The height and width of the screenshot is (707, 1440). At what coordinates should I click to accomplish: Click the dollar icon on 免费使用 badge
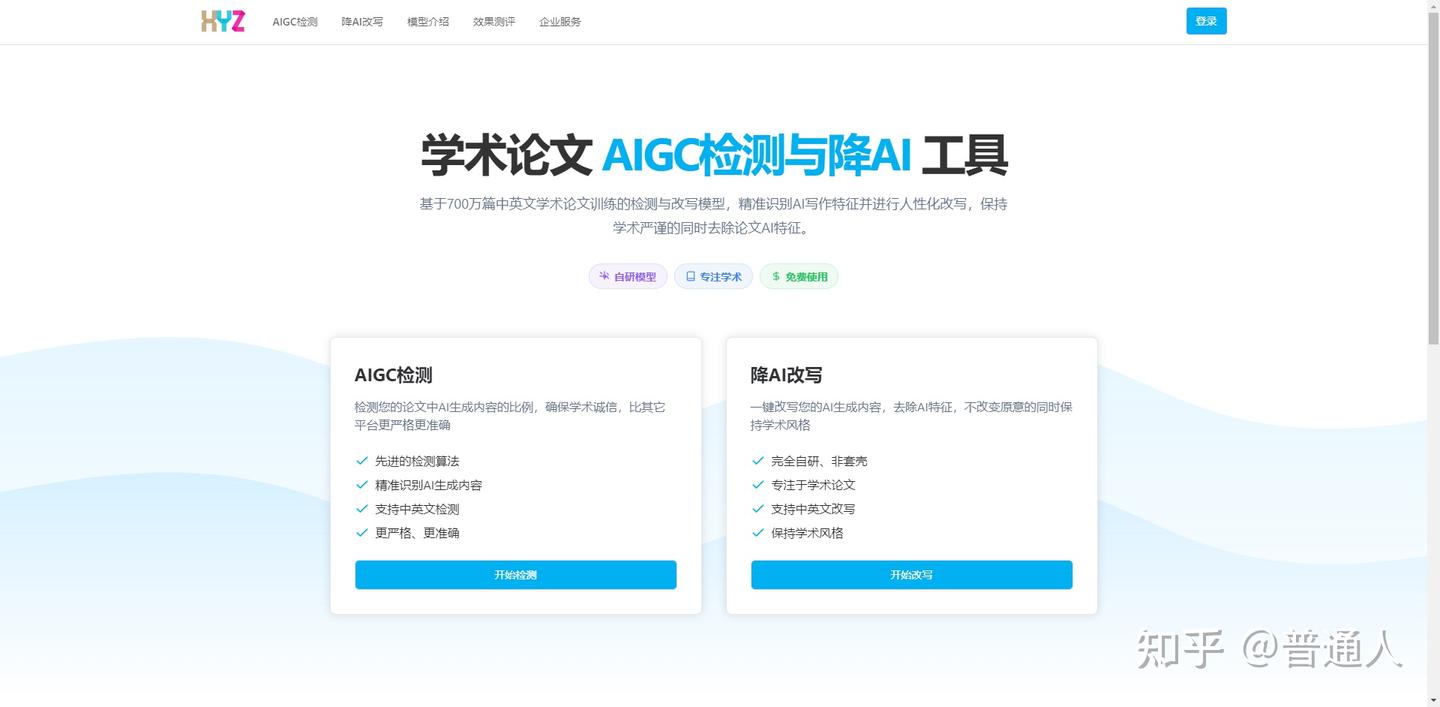pyautogui.click(x=774, y=276)
